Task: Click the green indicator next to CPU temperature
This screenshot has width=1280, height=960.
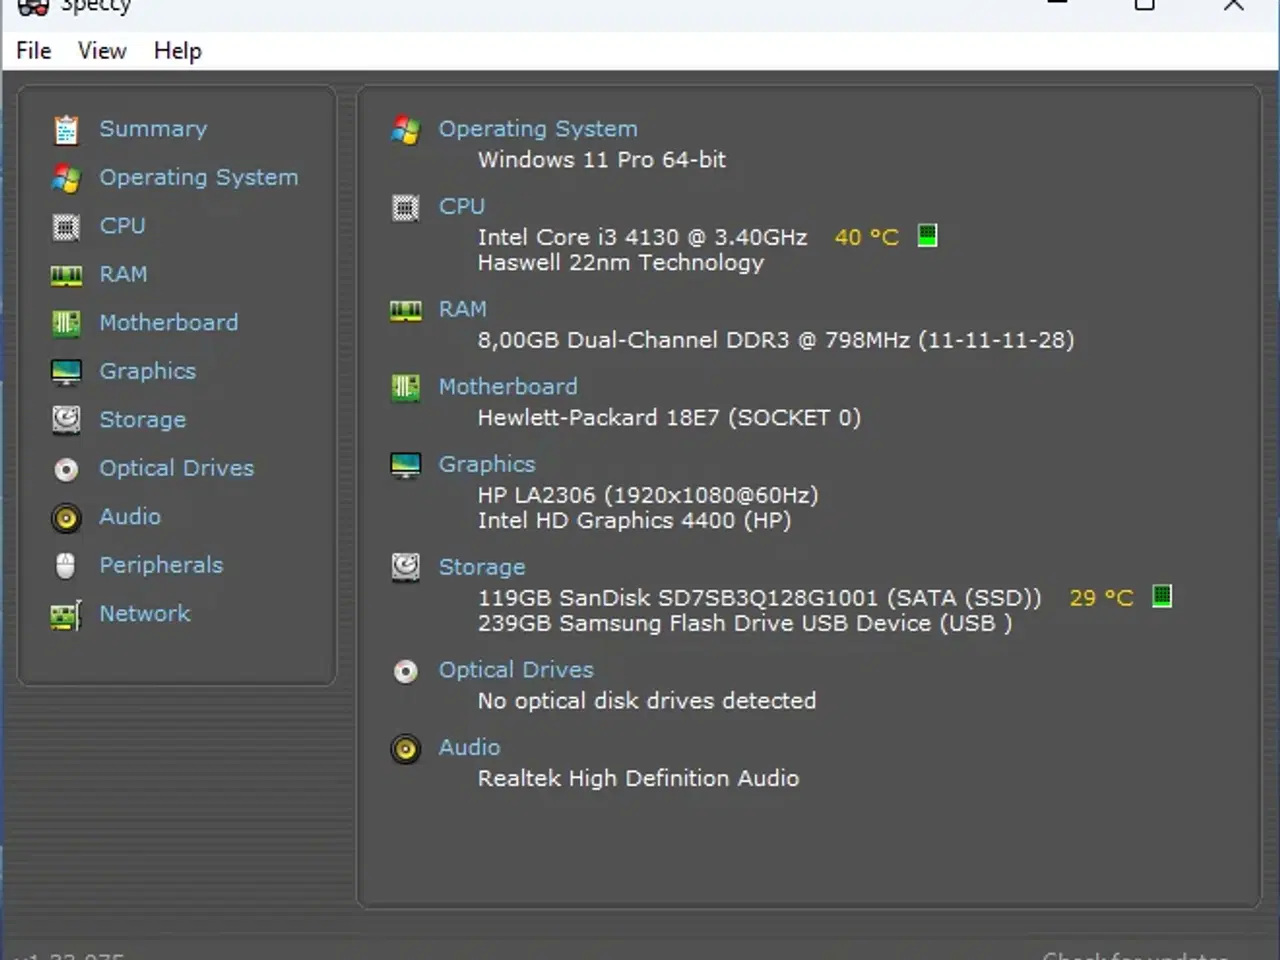Action: [x=928, y=236]
